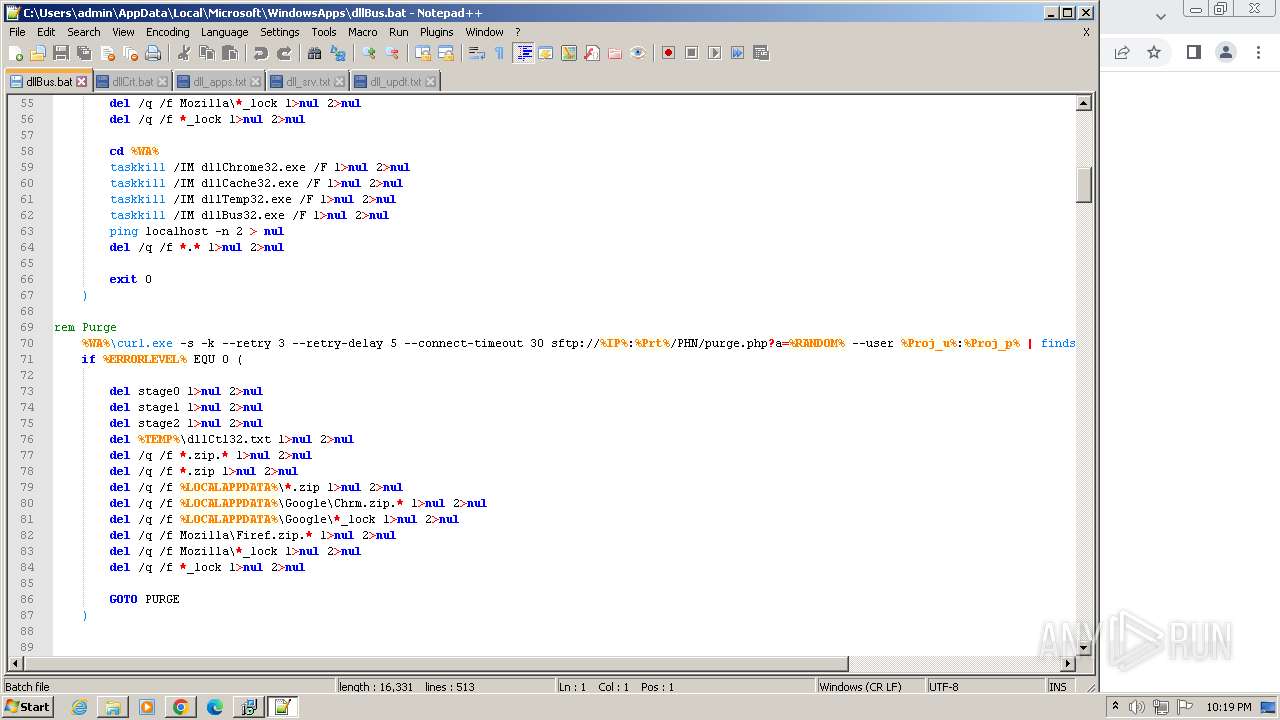Click the Open file toolbar icon
The height and width of the screenshot is (720, 1280).
(x=38, y=53)
